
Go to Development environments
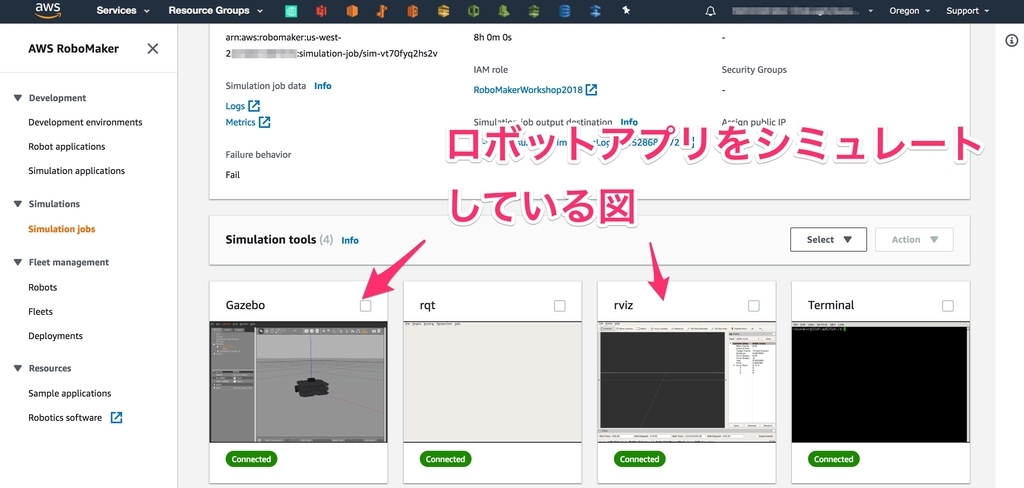click(85, 122)
